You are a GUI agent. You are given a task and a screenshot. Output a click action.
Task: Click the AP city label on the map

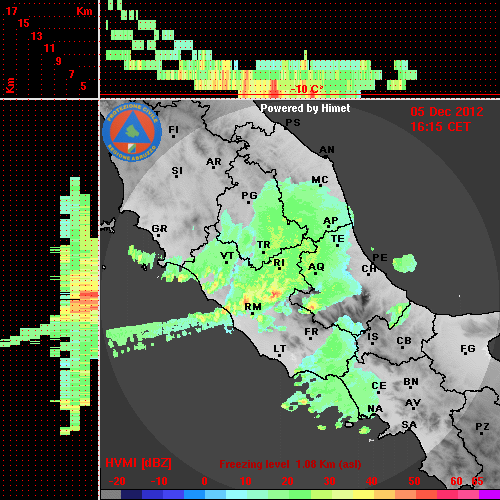pyautogui.click(x=330, y=221)
